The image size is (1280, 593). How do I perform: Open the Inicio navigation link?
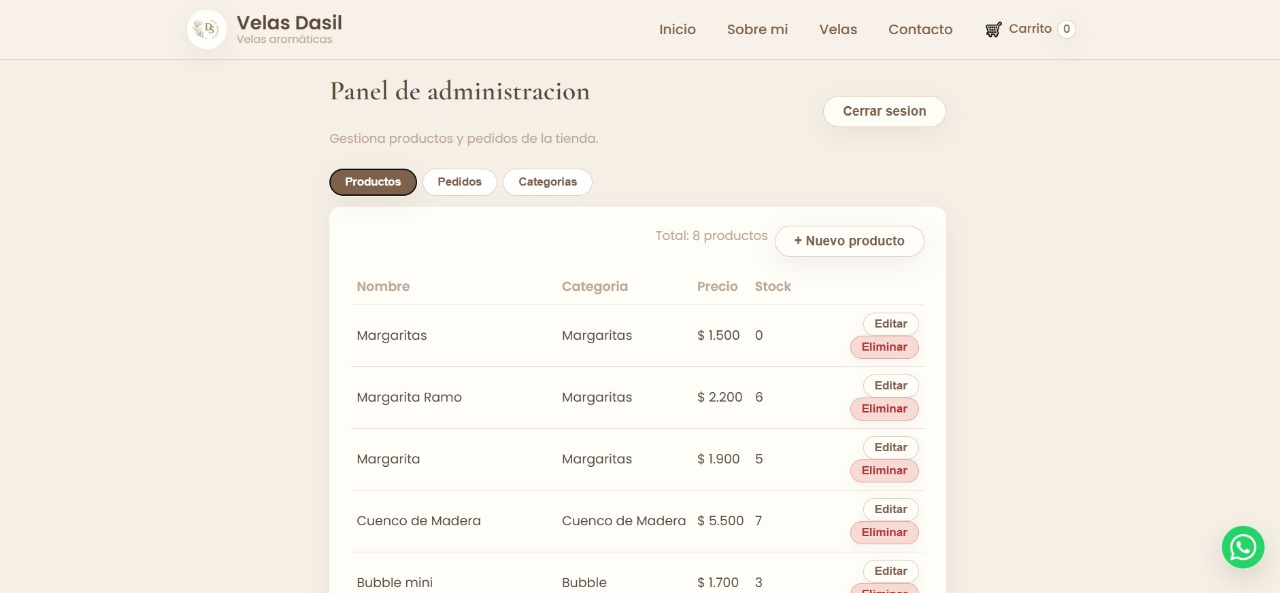pos(677,29)
